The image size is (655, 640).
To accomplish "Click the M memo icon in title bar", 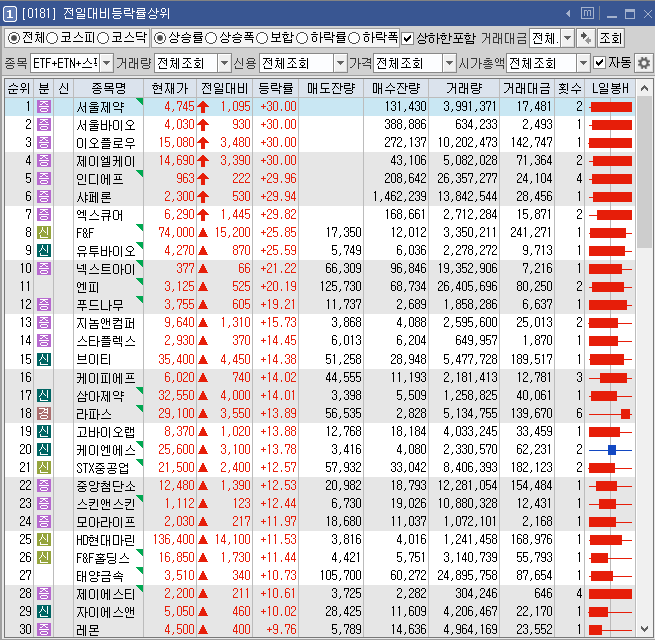I will pyautogui.click(x=587, y=13).
